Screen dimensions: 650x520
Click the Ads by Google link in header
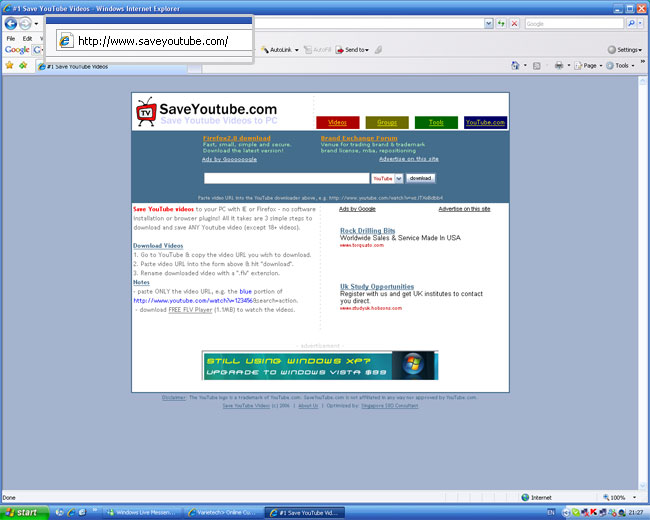229,159
